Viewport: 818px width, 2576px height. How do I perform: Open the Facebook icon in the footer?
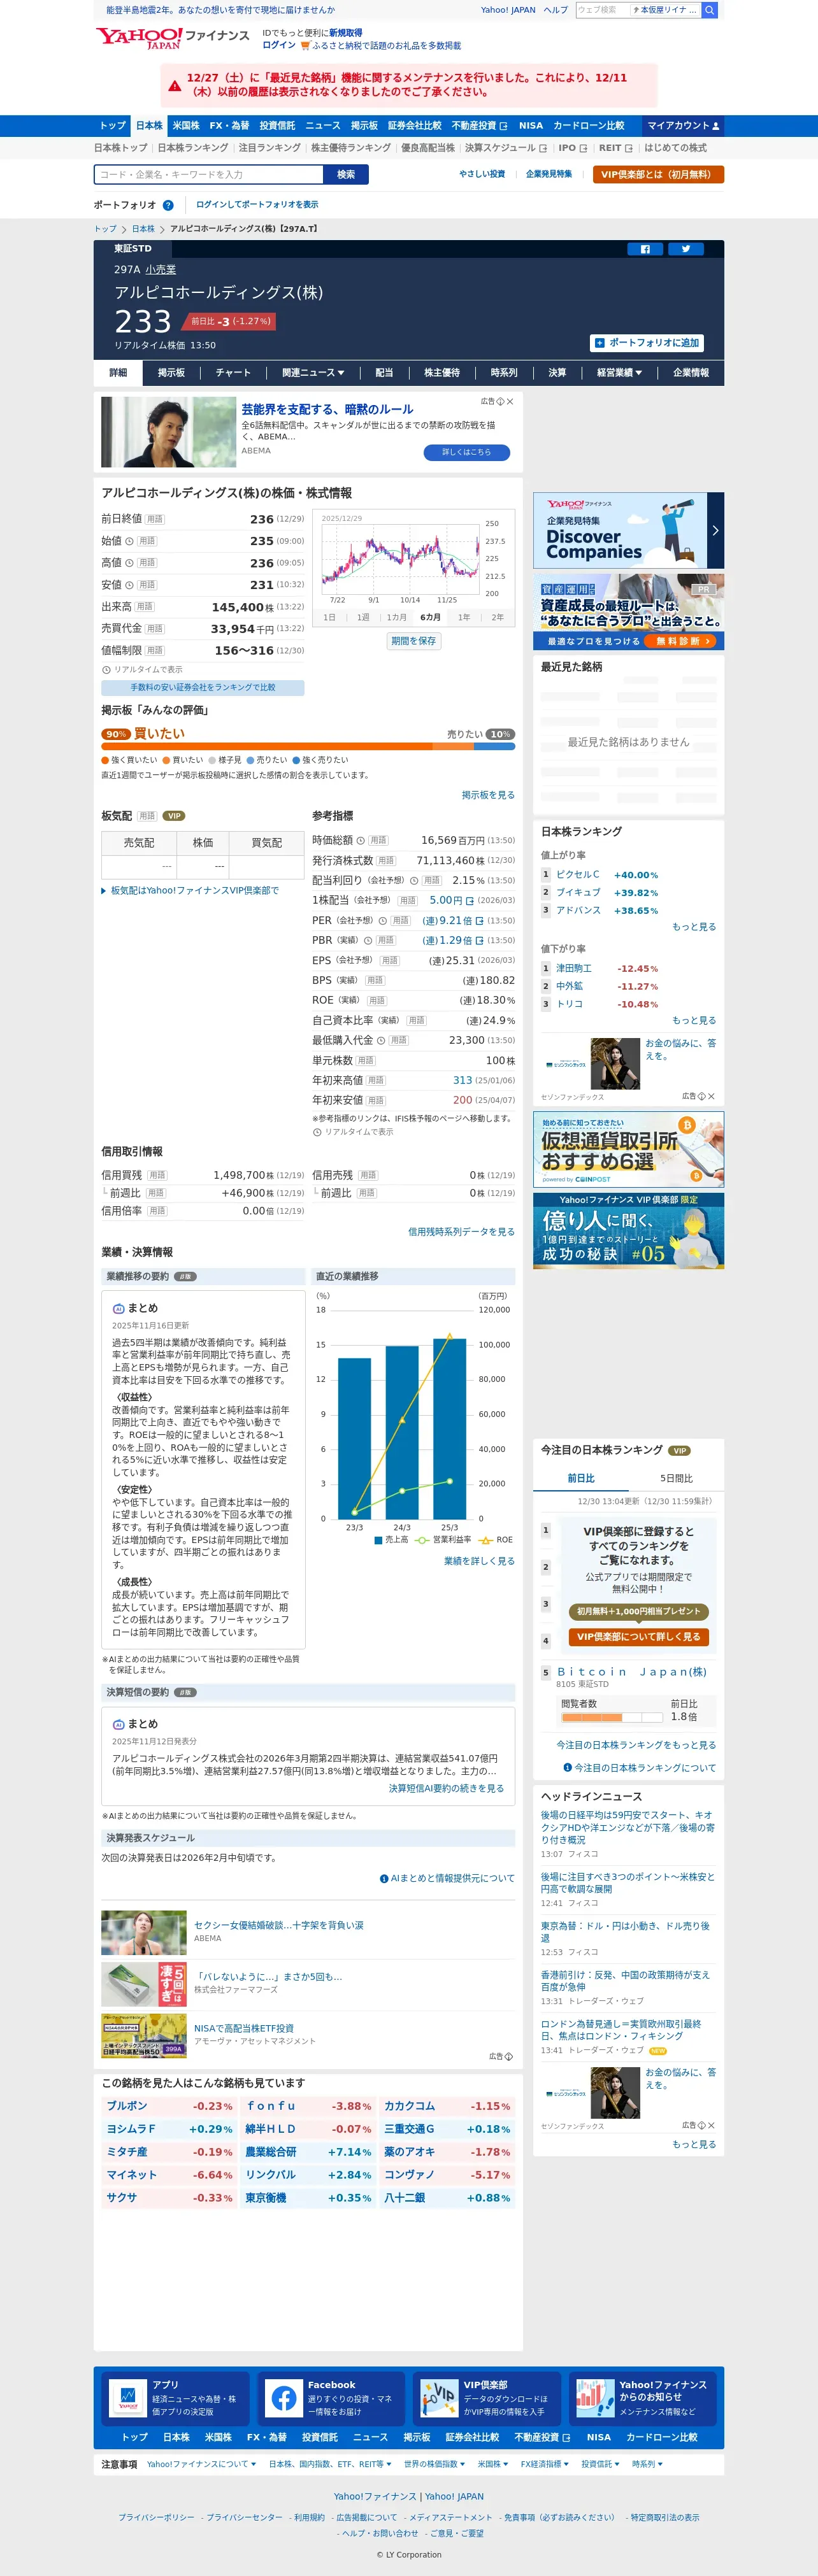click(284, 2398)
